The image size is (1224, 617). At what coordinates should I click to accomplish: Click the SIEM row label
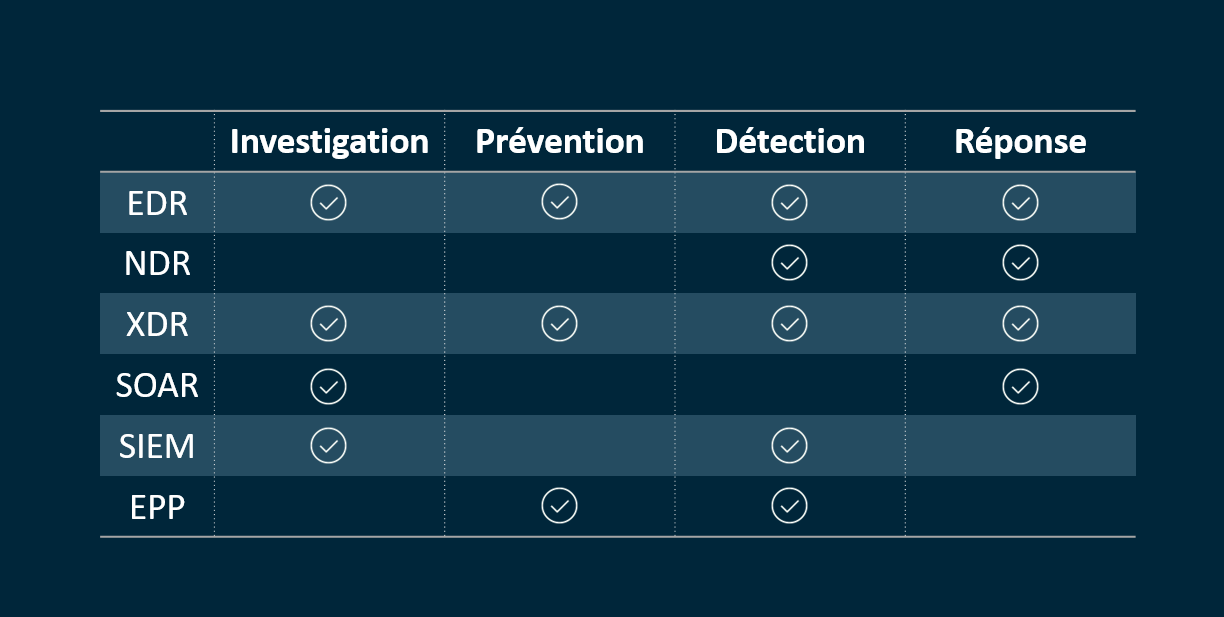(x=157, y=446)
